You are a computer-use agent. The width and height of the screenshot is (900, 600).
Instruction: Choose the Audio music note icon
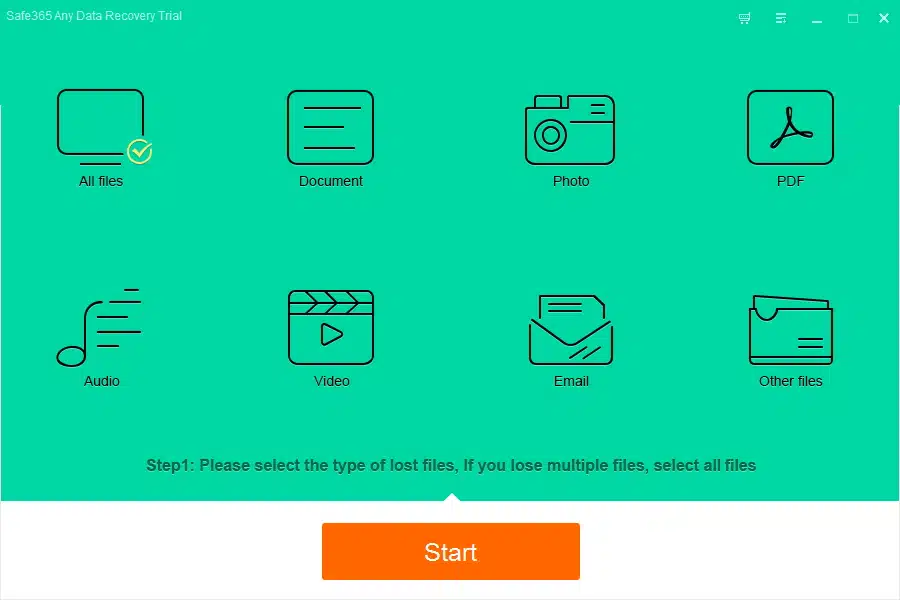[x=99, y=327]
